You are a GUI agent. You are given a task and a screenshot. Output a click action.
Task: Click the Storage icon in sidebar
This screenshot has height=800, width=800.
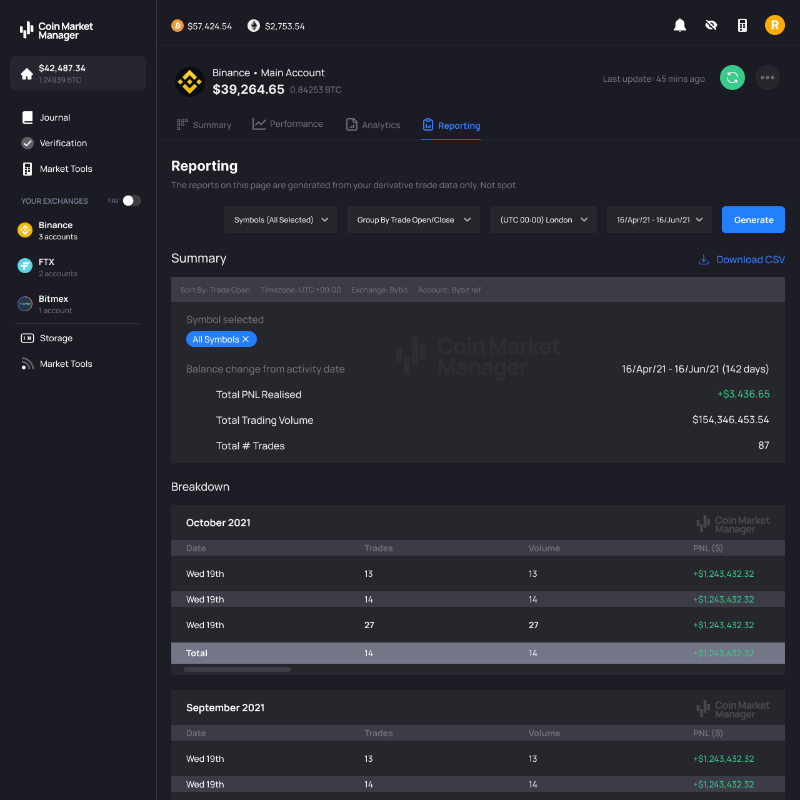[28, 338]
